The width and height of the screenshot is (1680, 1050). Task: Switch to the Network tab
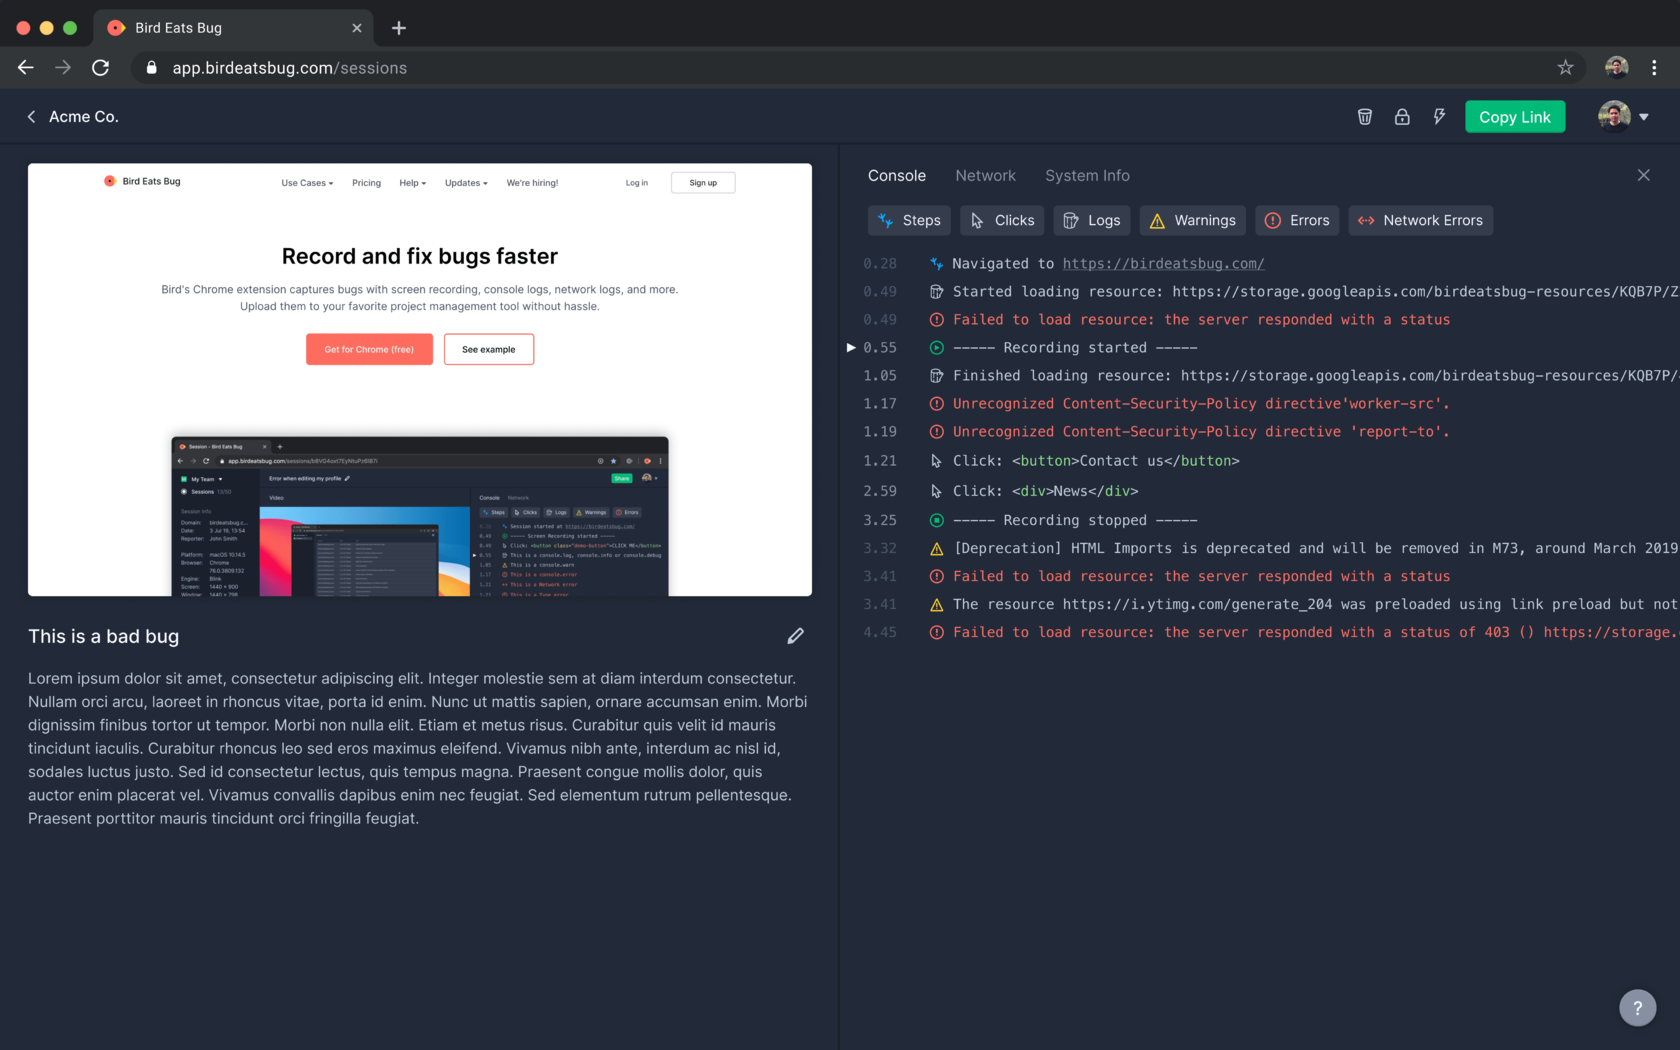pyautogui.click(x=985, y=175)
